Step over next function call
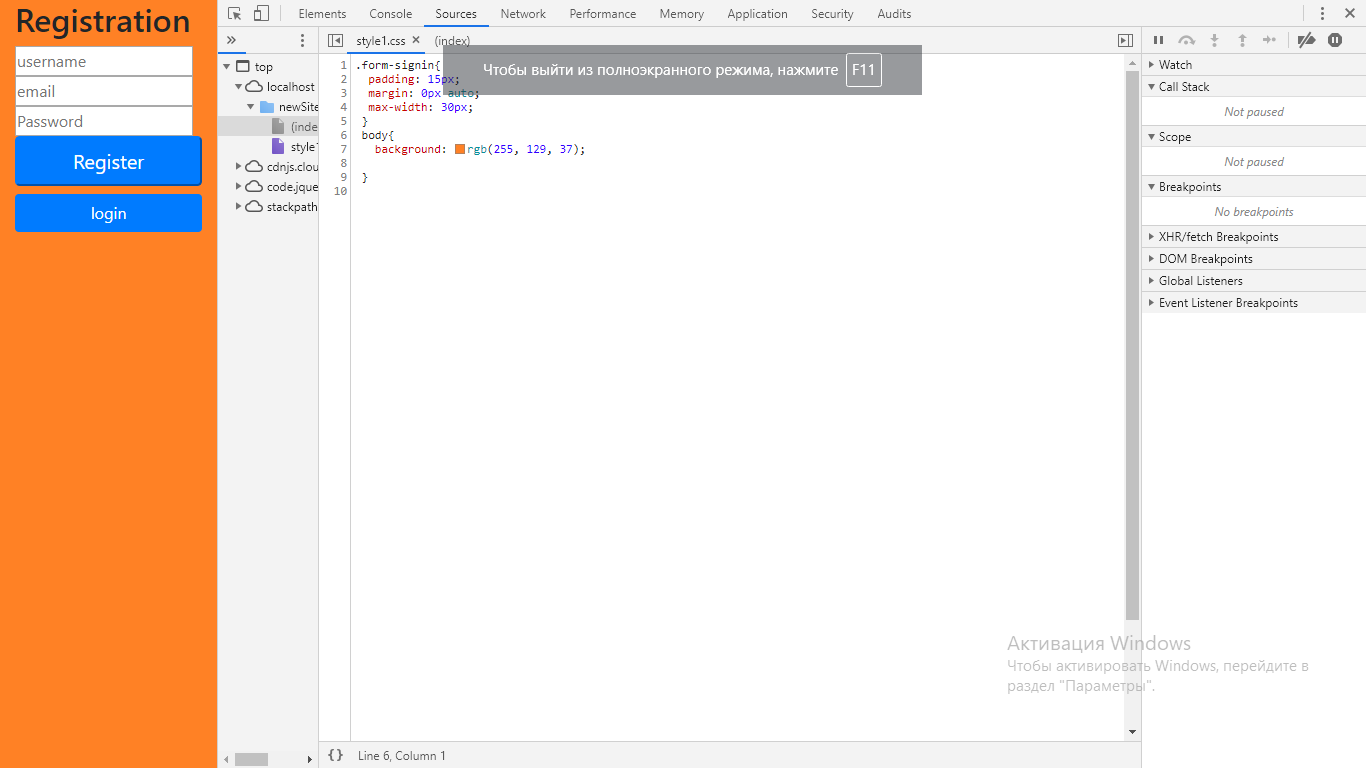The width and height of the screenshot is (1366, 768). [x=1186, y=40]
